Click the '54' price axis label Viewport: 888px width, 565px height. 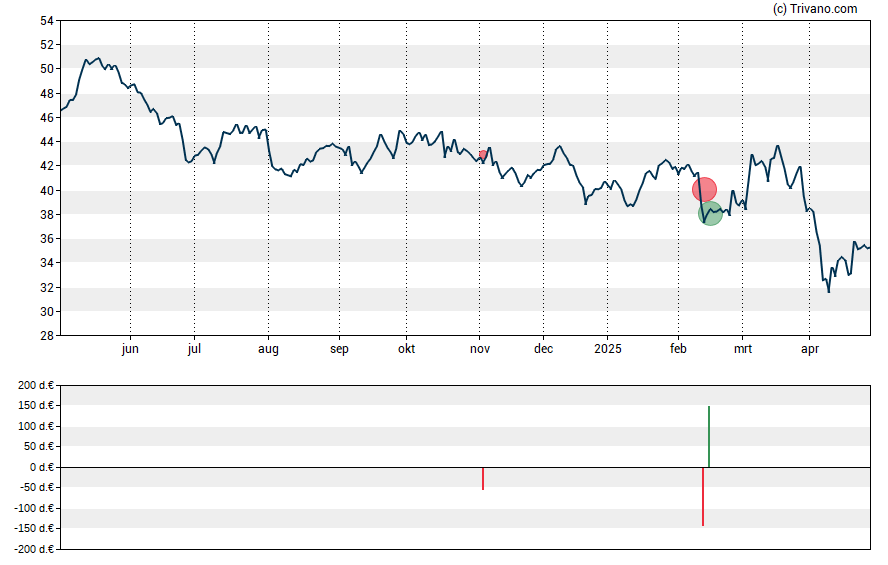coord(47,21)
